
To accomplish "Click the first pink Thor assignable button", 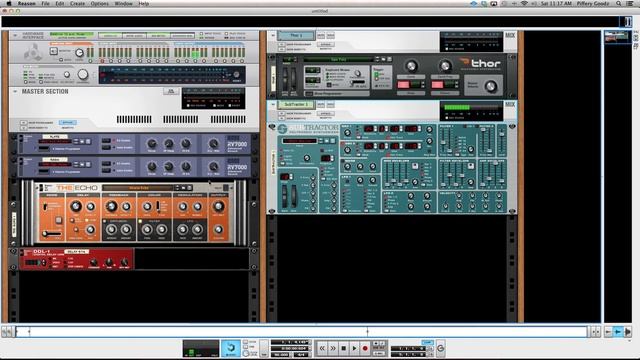I will click(x=403, y=85).
